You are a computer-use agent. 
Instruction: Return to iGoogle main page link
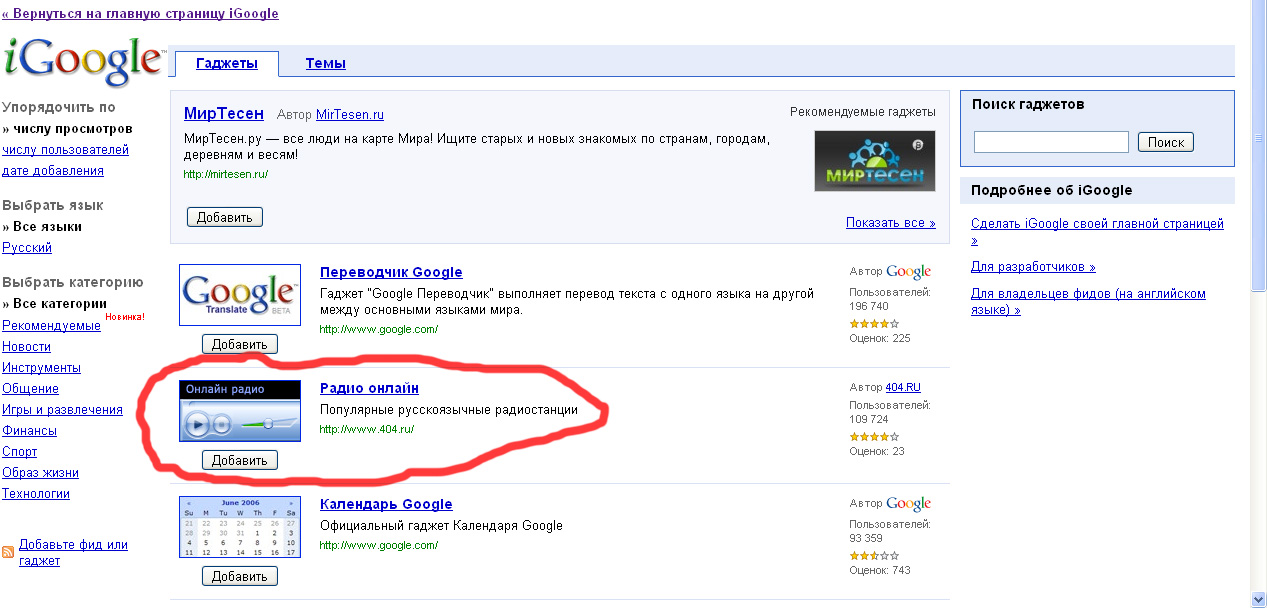(x=140, y=13)
